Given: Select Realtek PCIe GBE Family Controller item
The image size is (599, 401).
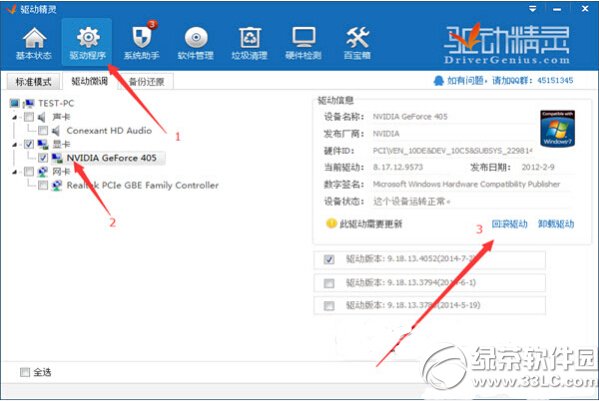Looking at the screenshot, I should (142, 185).
